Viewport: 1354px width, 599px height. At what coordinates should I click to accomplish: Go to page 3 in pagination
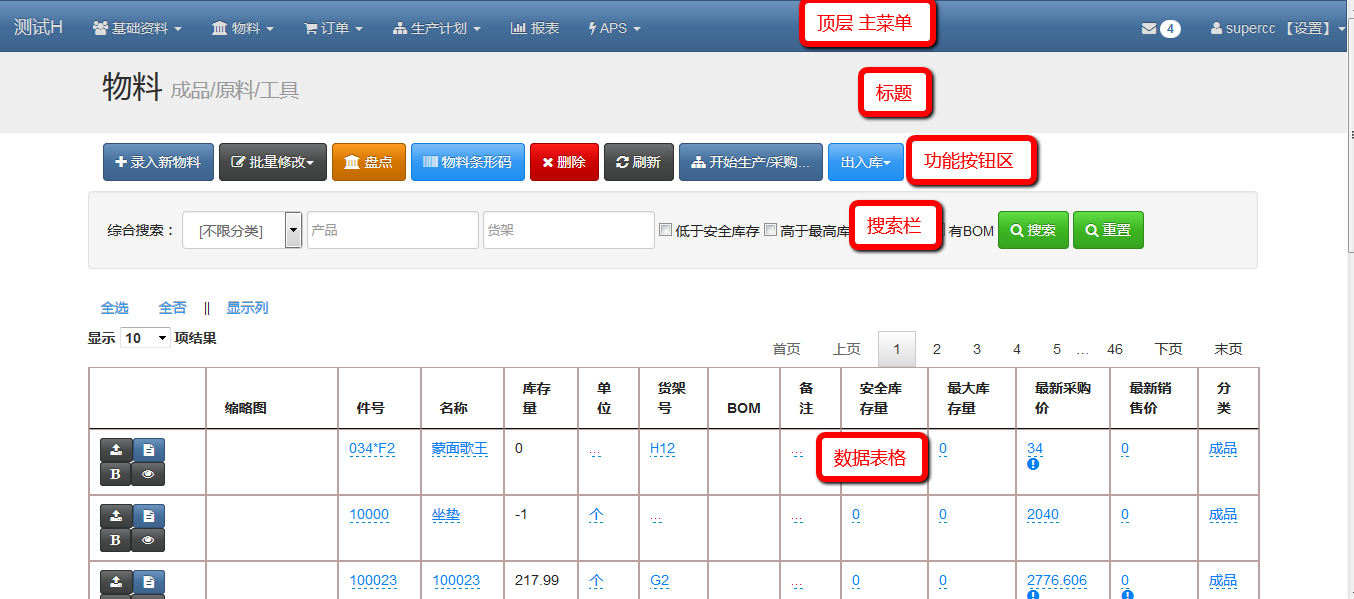977,349
